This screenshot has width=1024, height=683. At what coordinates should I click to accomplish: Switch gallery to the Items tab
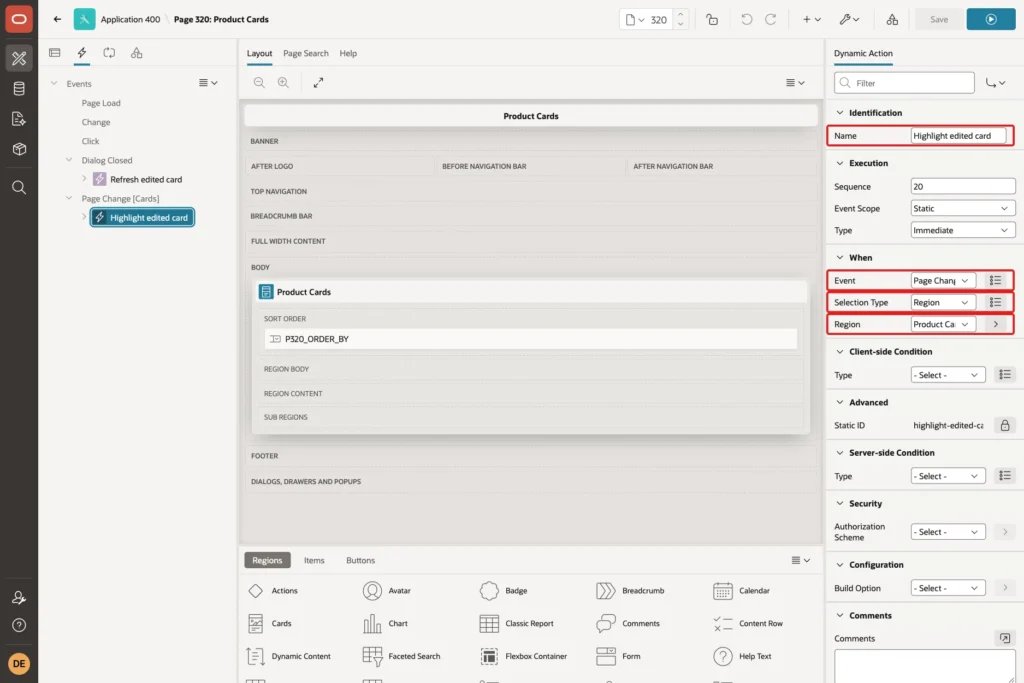pos(314,560)
